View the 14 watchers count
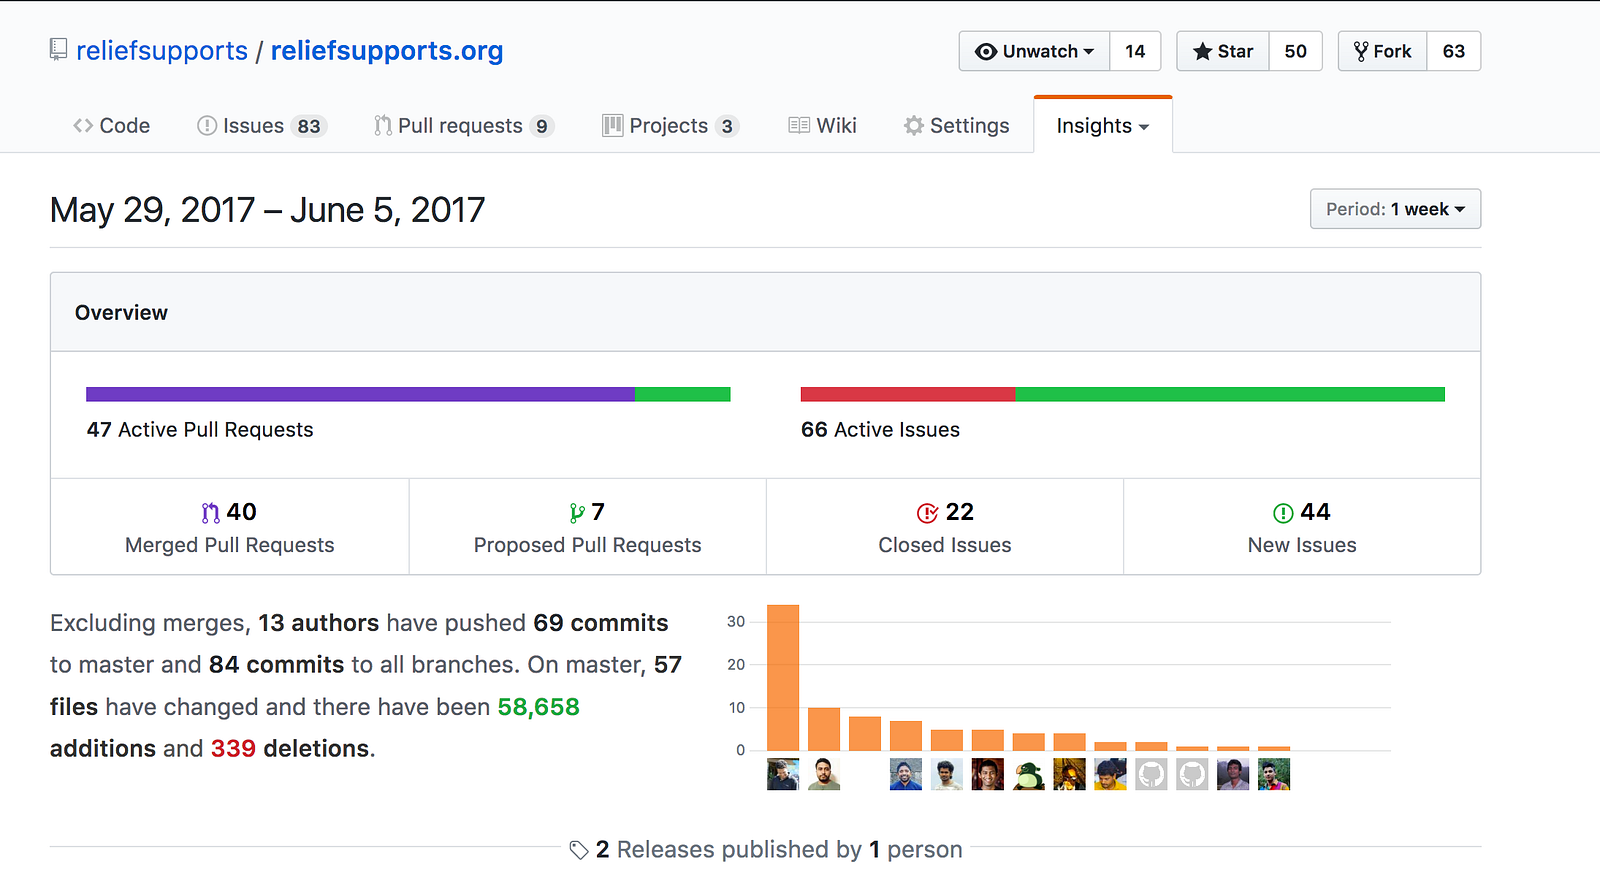Screen dimensions: 1600x869 1135,51
